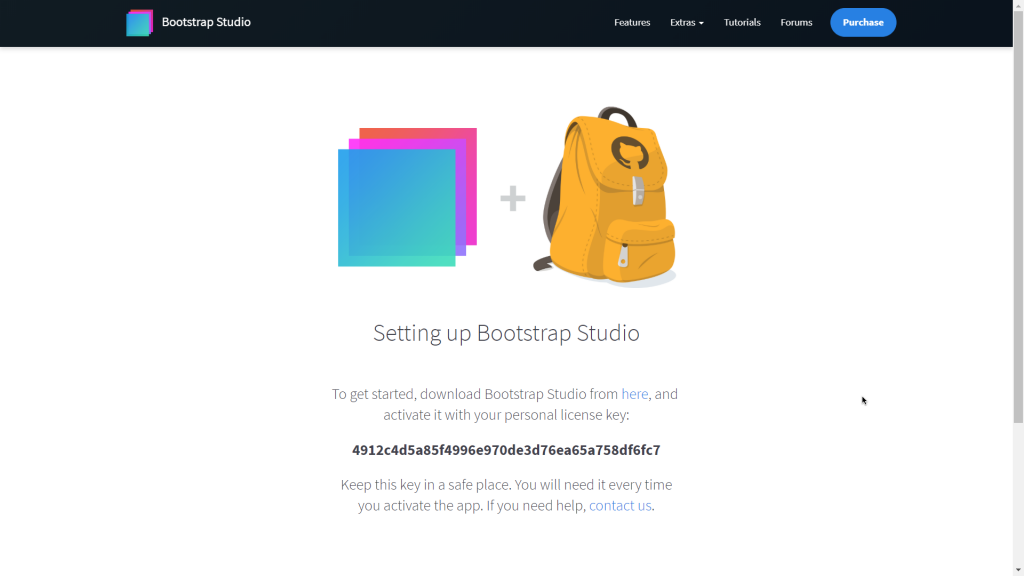Open the Features page

tap(632, 22)
